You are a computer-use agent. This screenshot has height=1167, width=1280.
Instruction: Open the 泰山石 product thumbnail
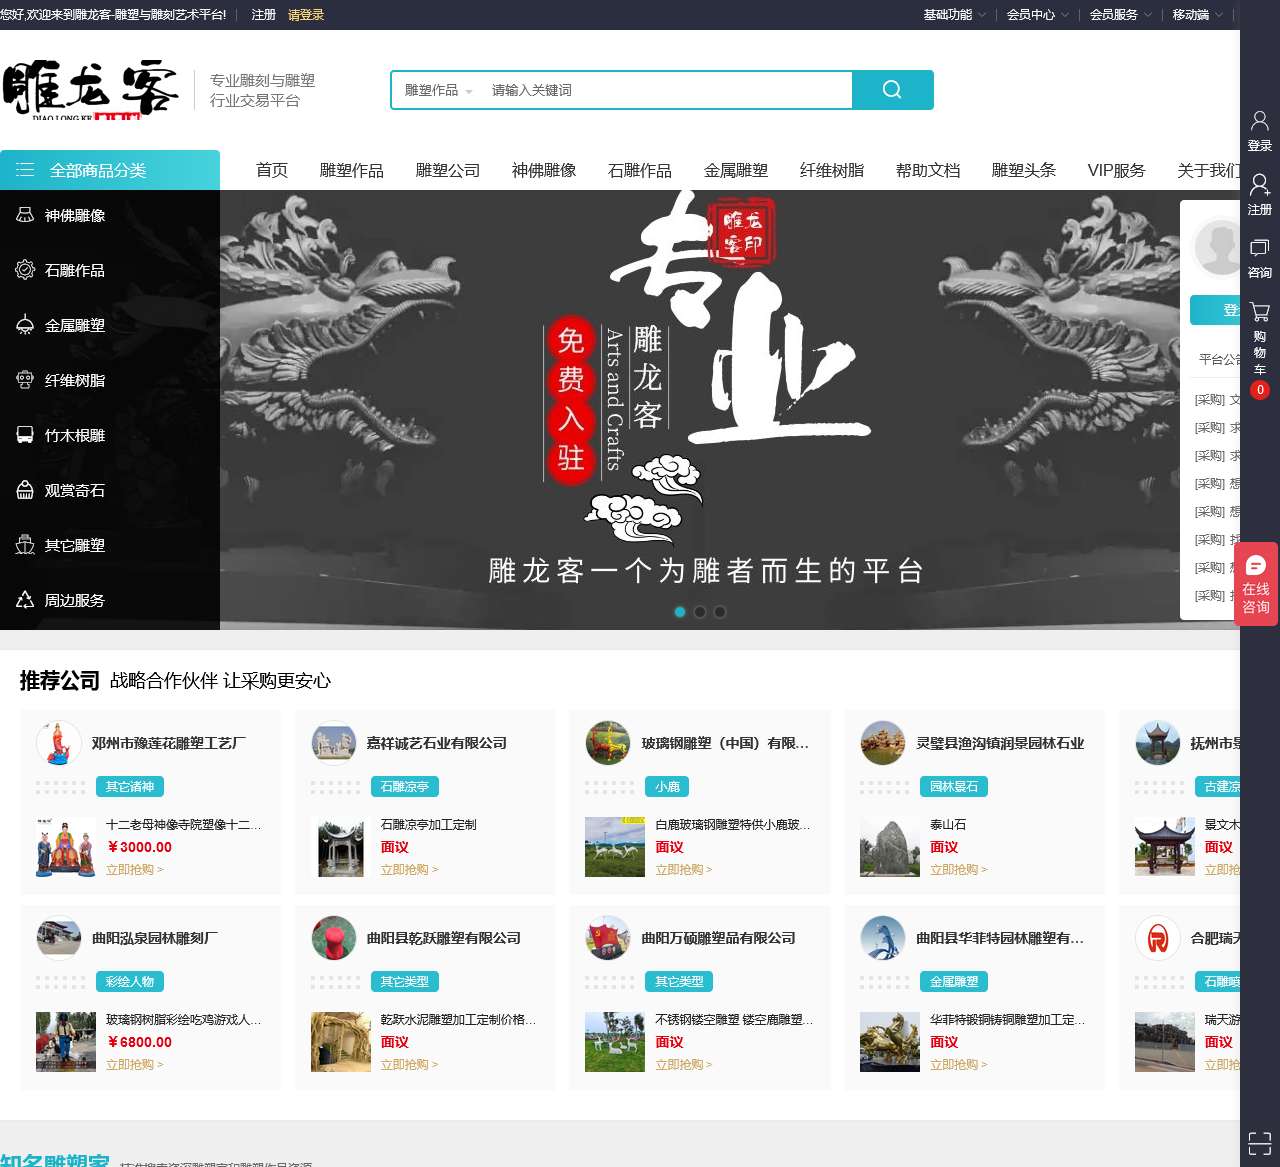point(890,847)
